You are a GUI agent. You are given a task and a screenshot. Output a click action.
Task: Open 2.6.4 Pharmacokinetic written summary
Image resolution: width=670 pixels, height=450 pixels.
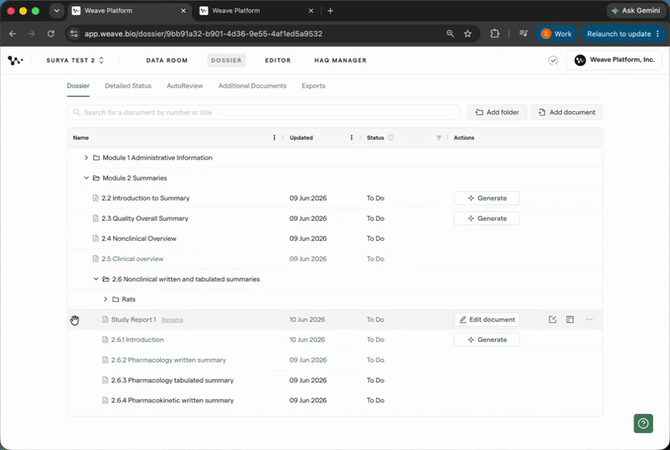tap(172, 400)
